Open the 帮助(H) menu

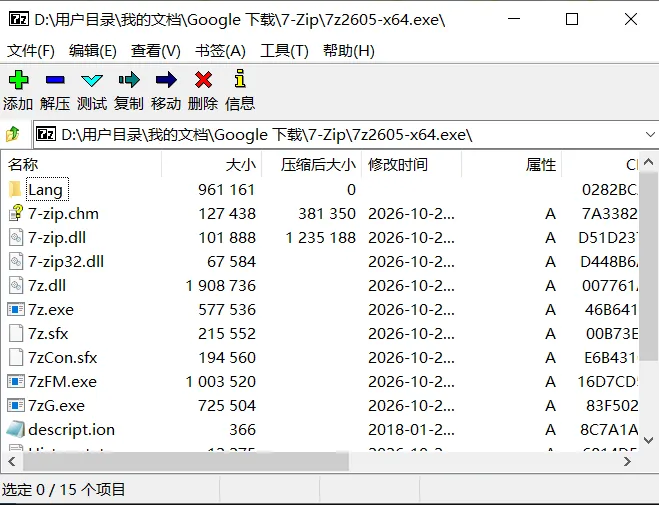(x=348, y=51)
